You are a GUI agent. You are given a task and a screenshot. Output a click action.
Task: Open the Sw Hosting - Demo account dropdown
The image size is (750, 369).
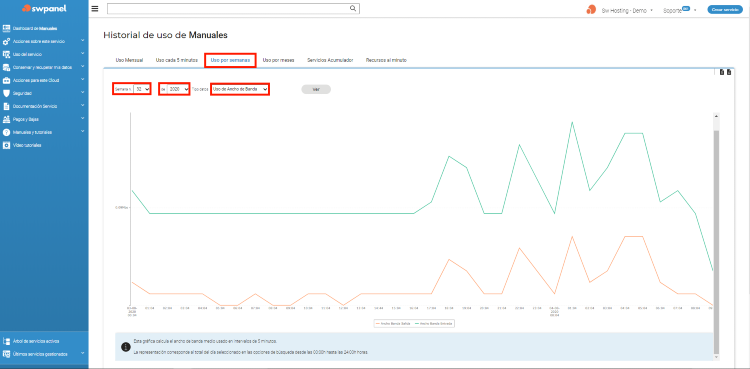(627, 10)
